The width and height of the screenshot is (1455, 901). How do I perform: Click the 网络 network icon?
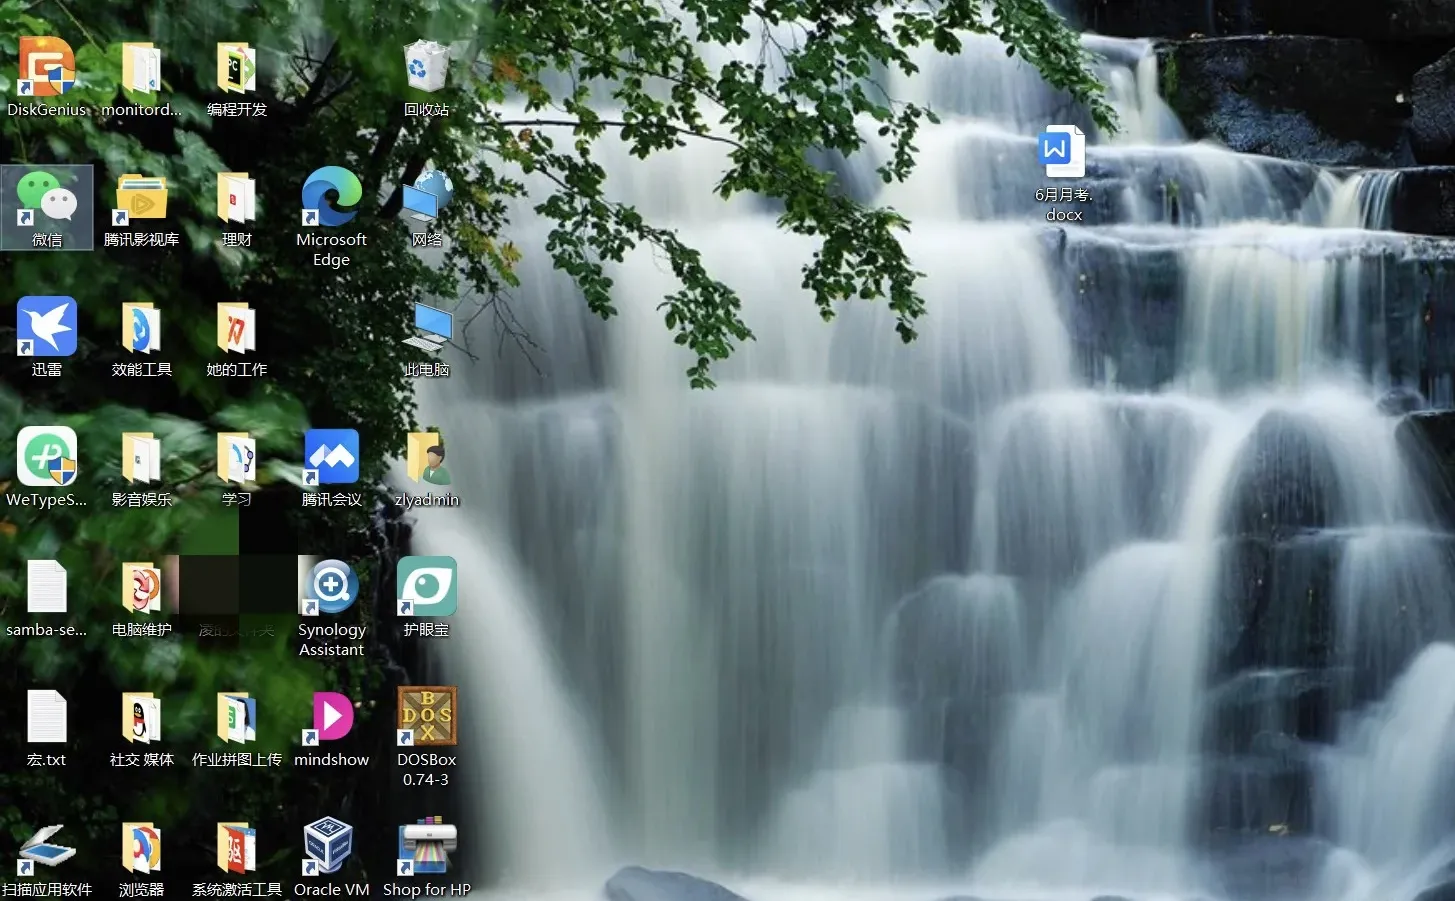click(427, 196)
